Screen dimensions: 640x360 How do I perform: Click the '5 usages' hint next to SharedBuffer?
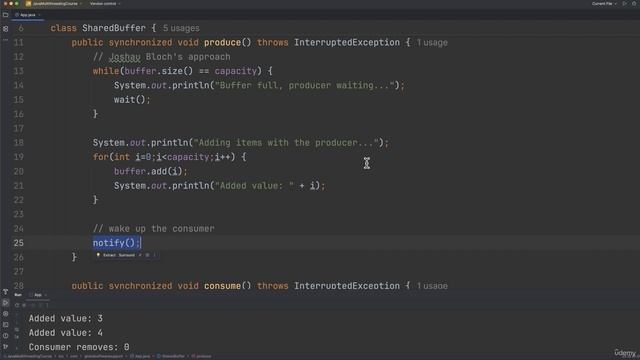(x=181, y=28)
